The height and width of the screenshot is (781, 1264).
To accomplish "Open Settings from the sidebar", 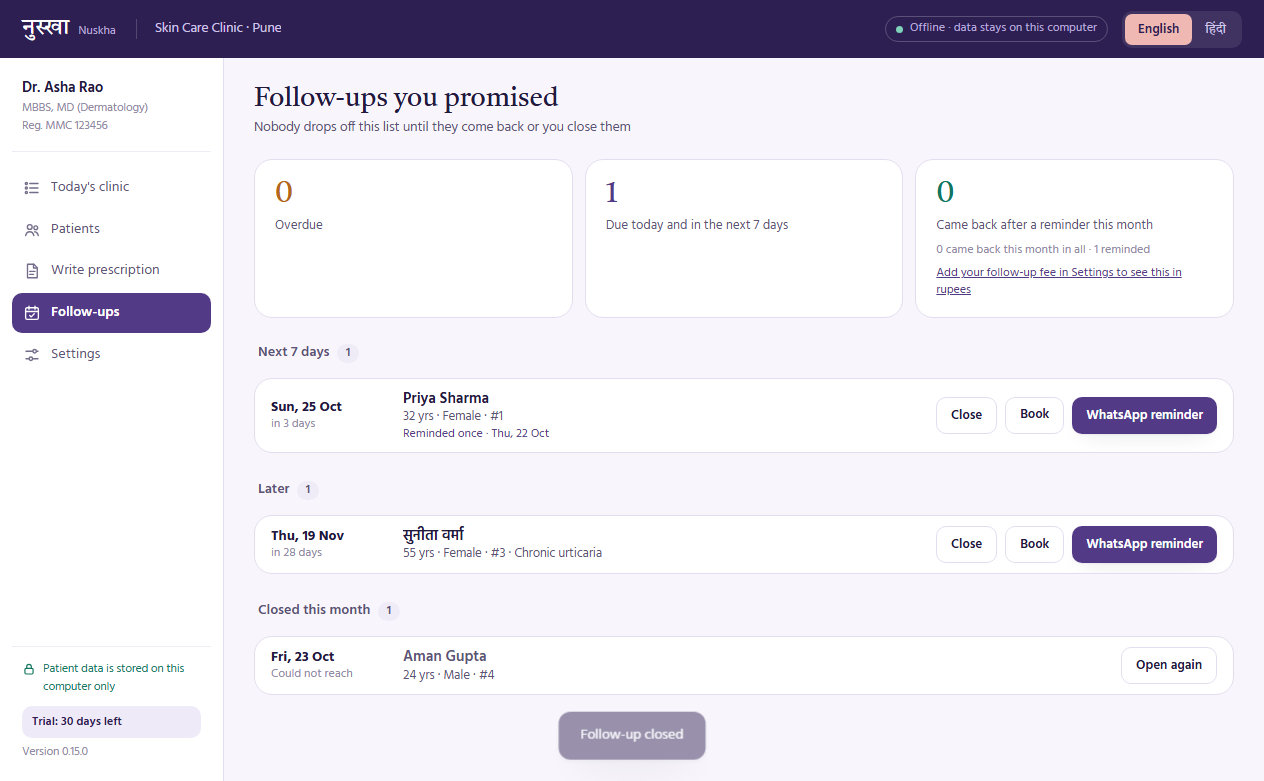I will click(111, 354).
